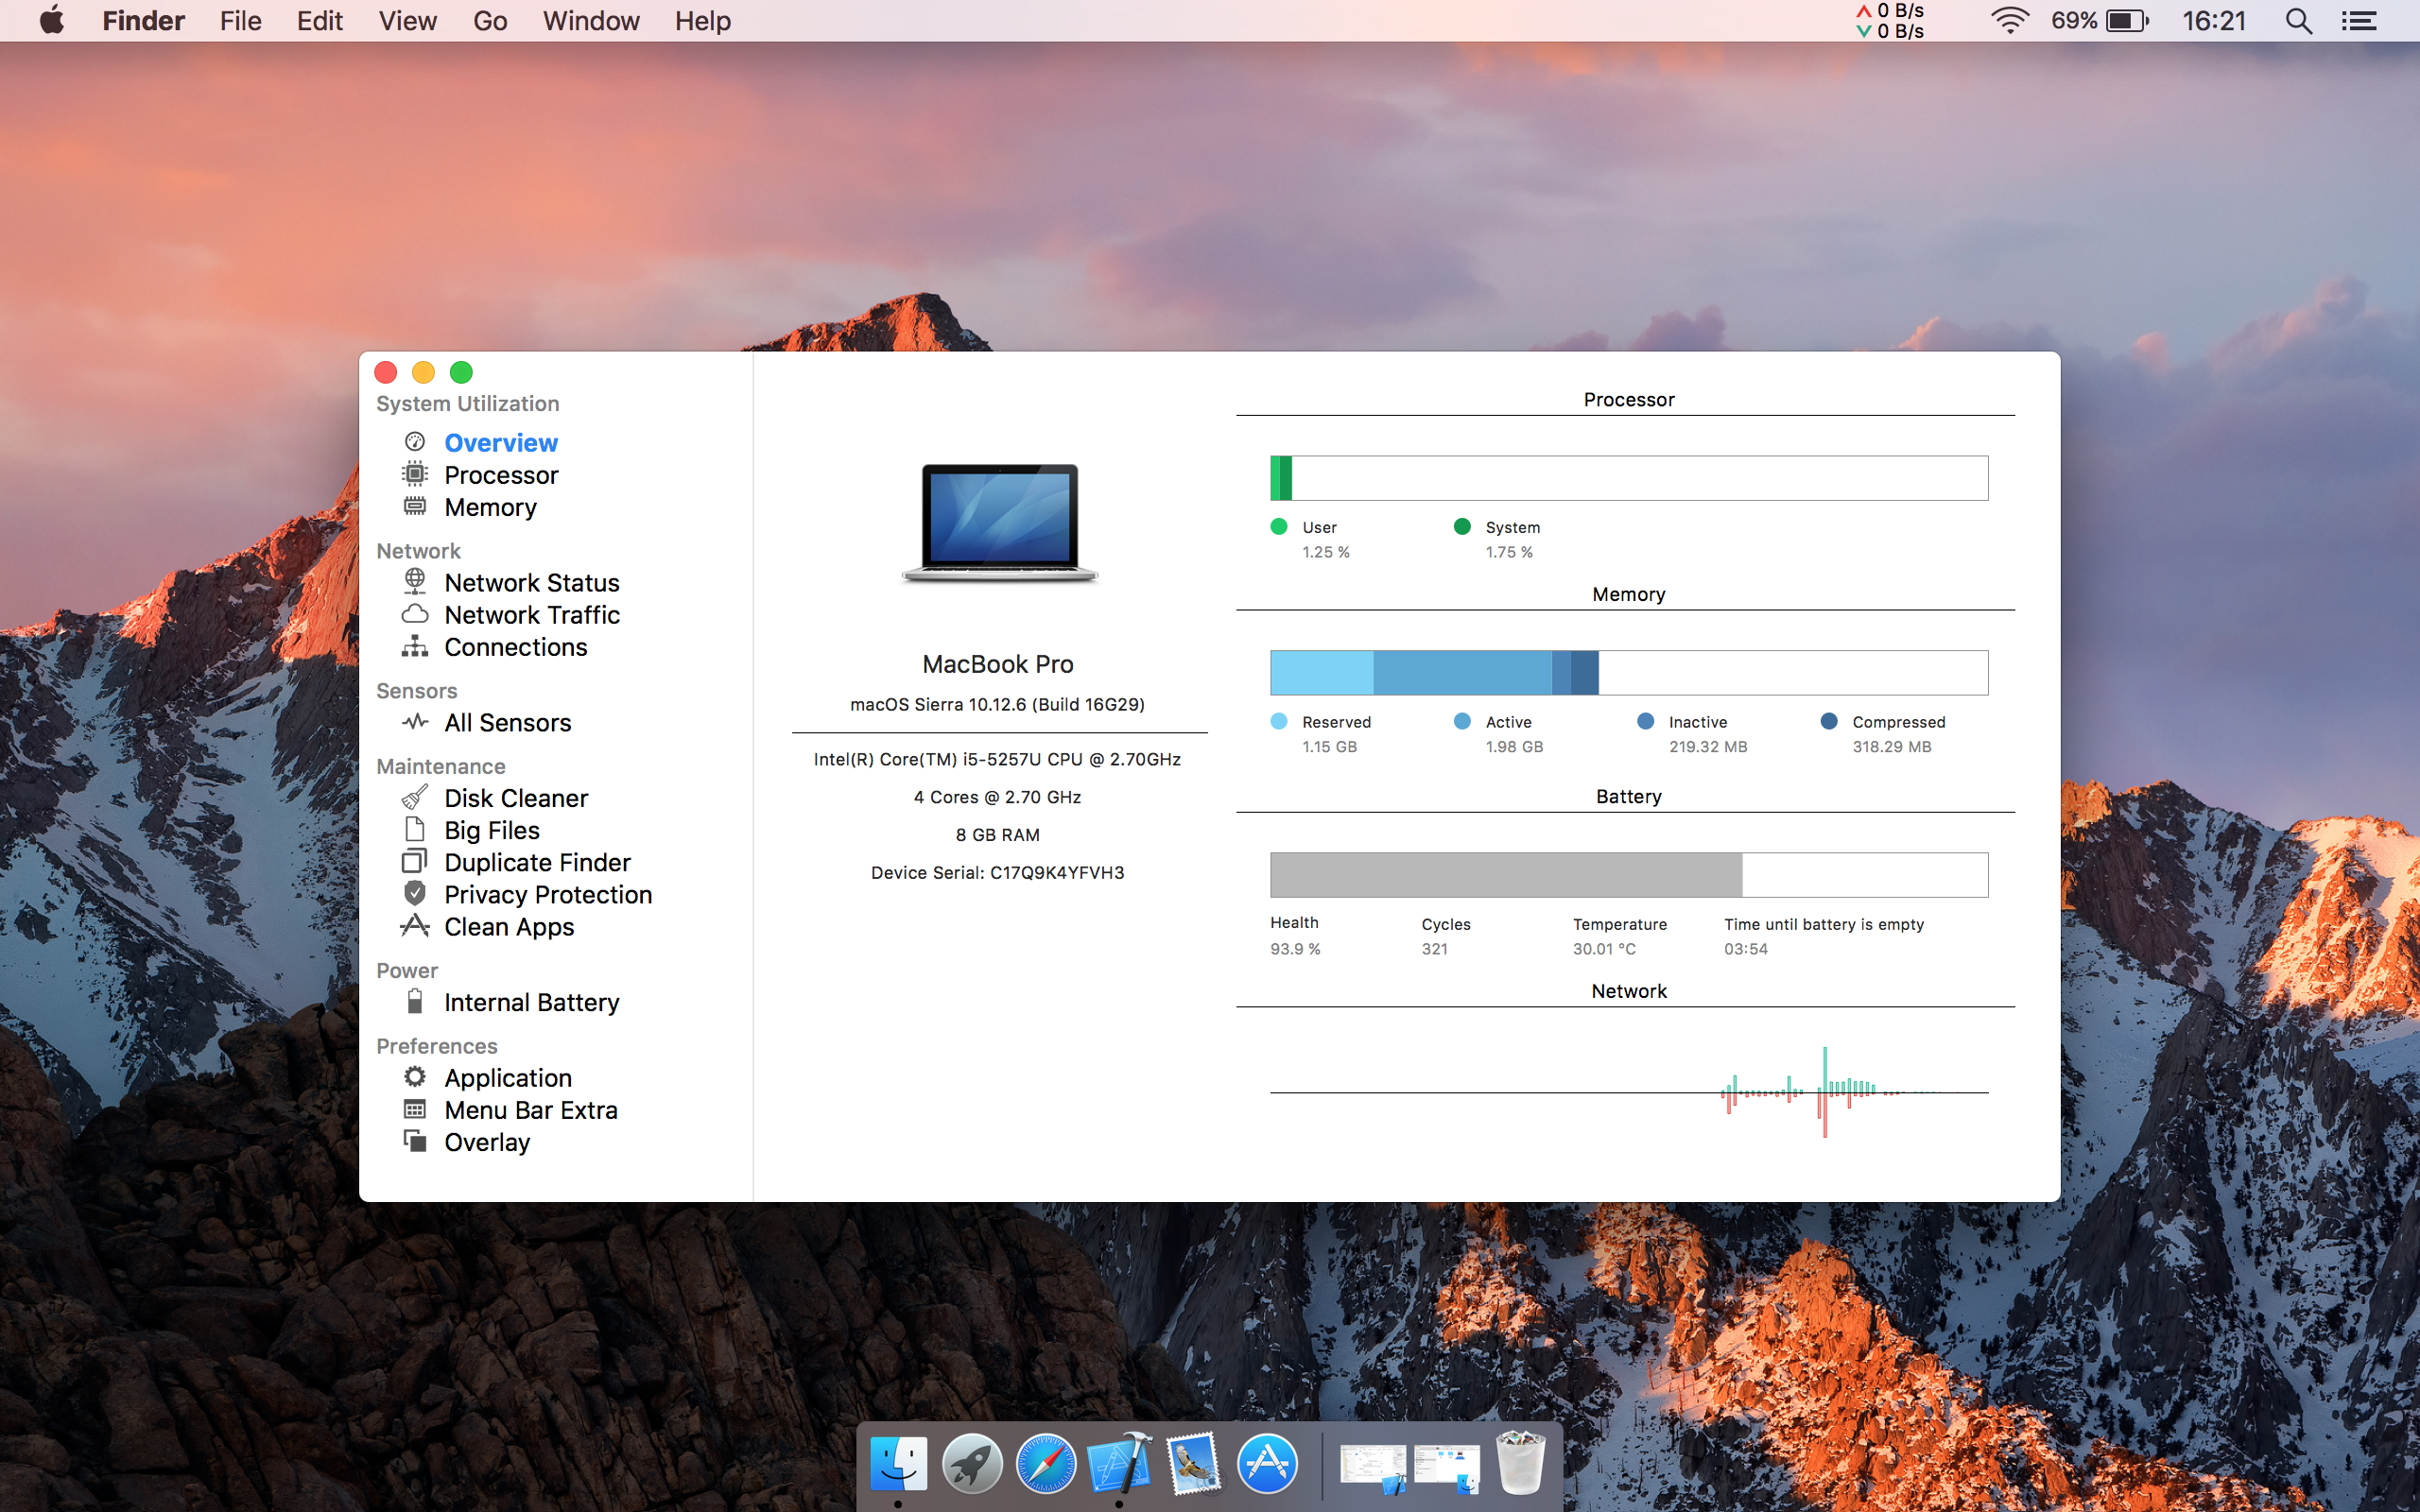The height and width of the screenshot is (1512, 2420).
Task: Click the battery level bar
Action: click(x=1629, y=875)
